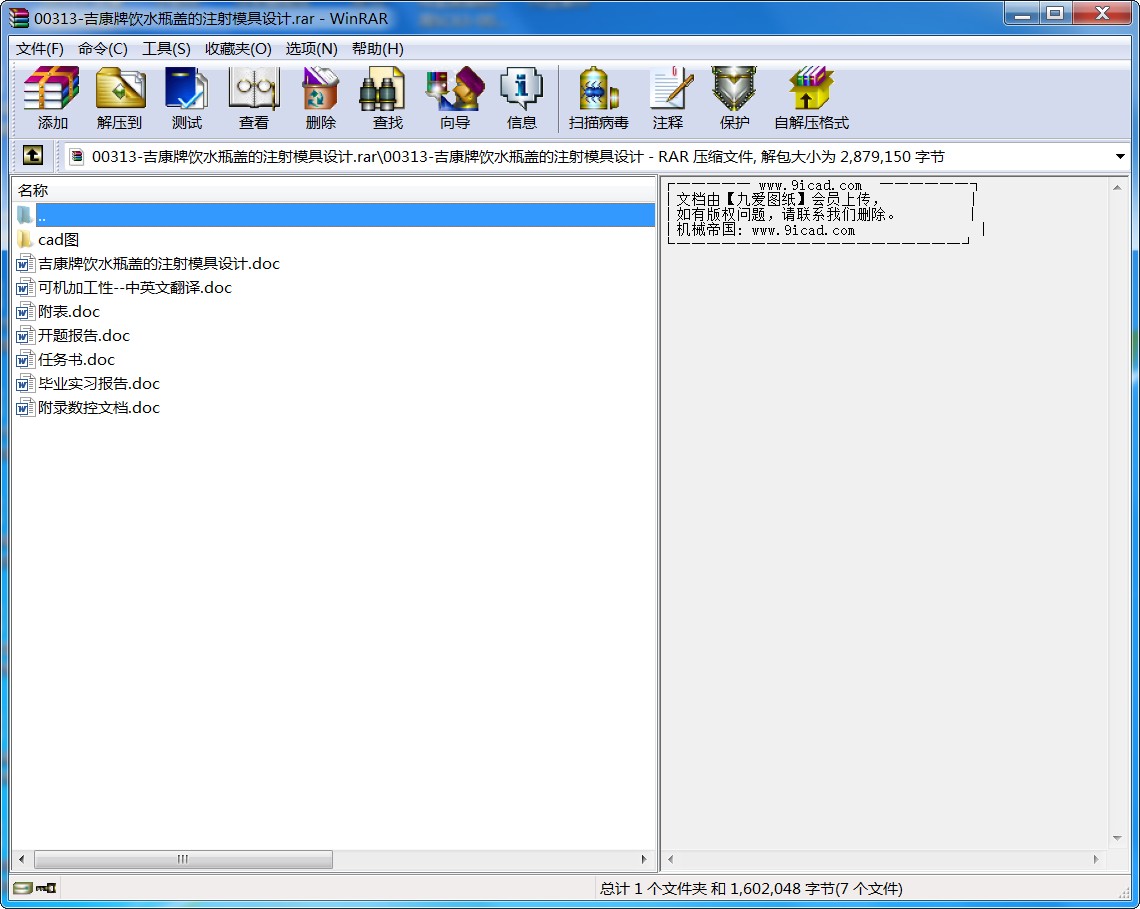Open the 收藏夹(O) menu
The height and width of the screenshot is (909, 1140).
coord(238,49)
